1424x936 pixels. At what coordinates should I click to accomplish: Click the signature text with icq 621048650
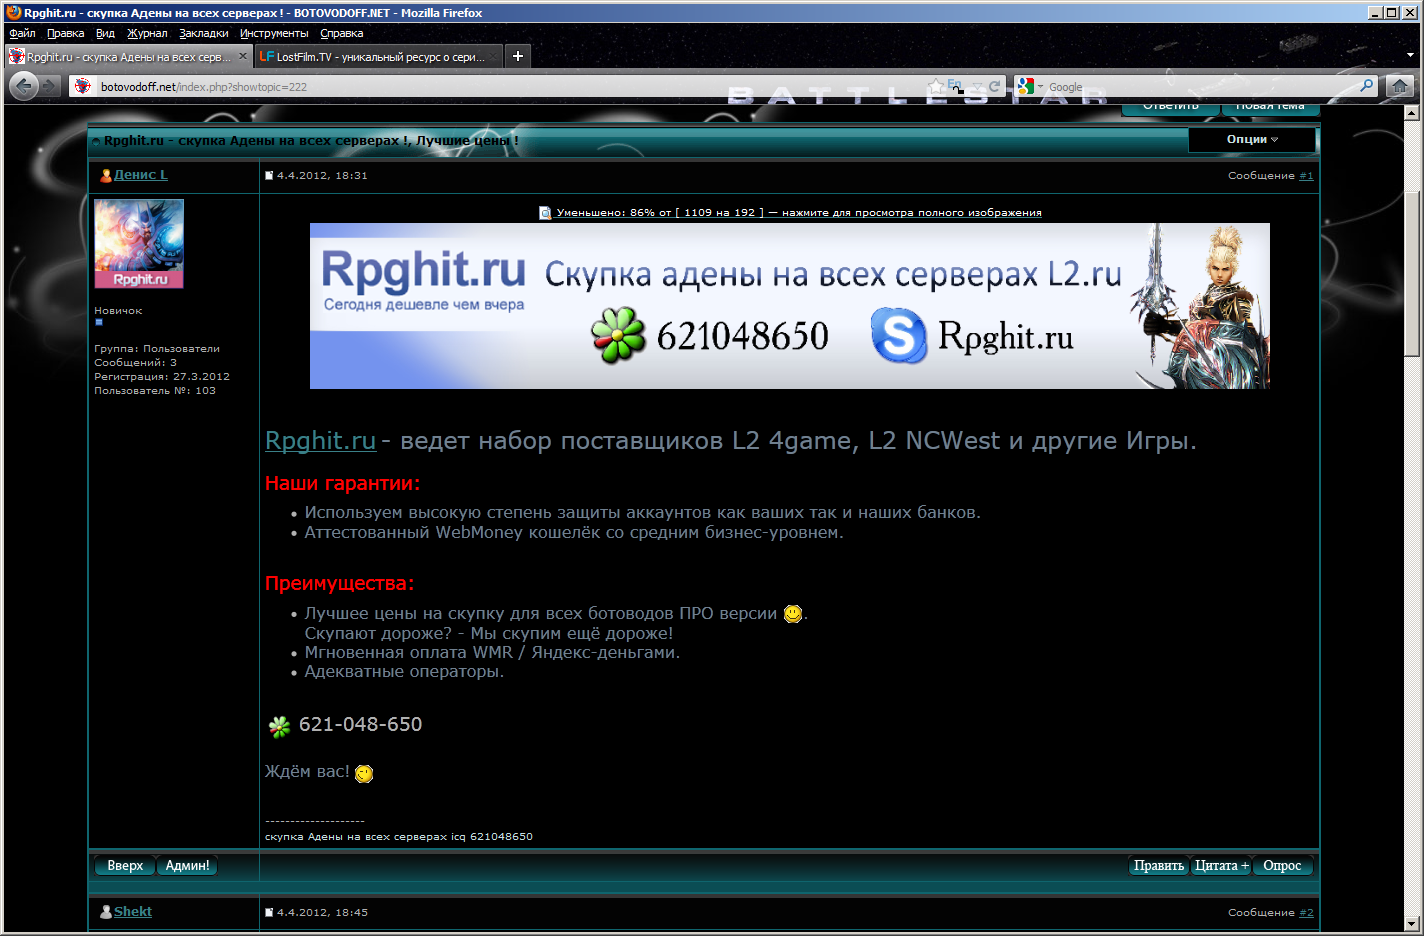point(399,836)
